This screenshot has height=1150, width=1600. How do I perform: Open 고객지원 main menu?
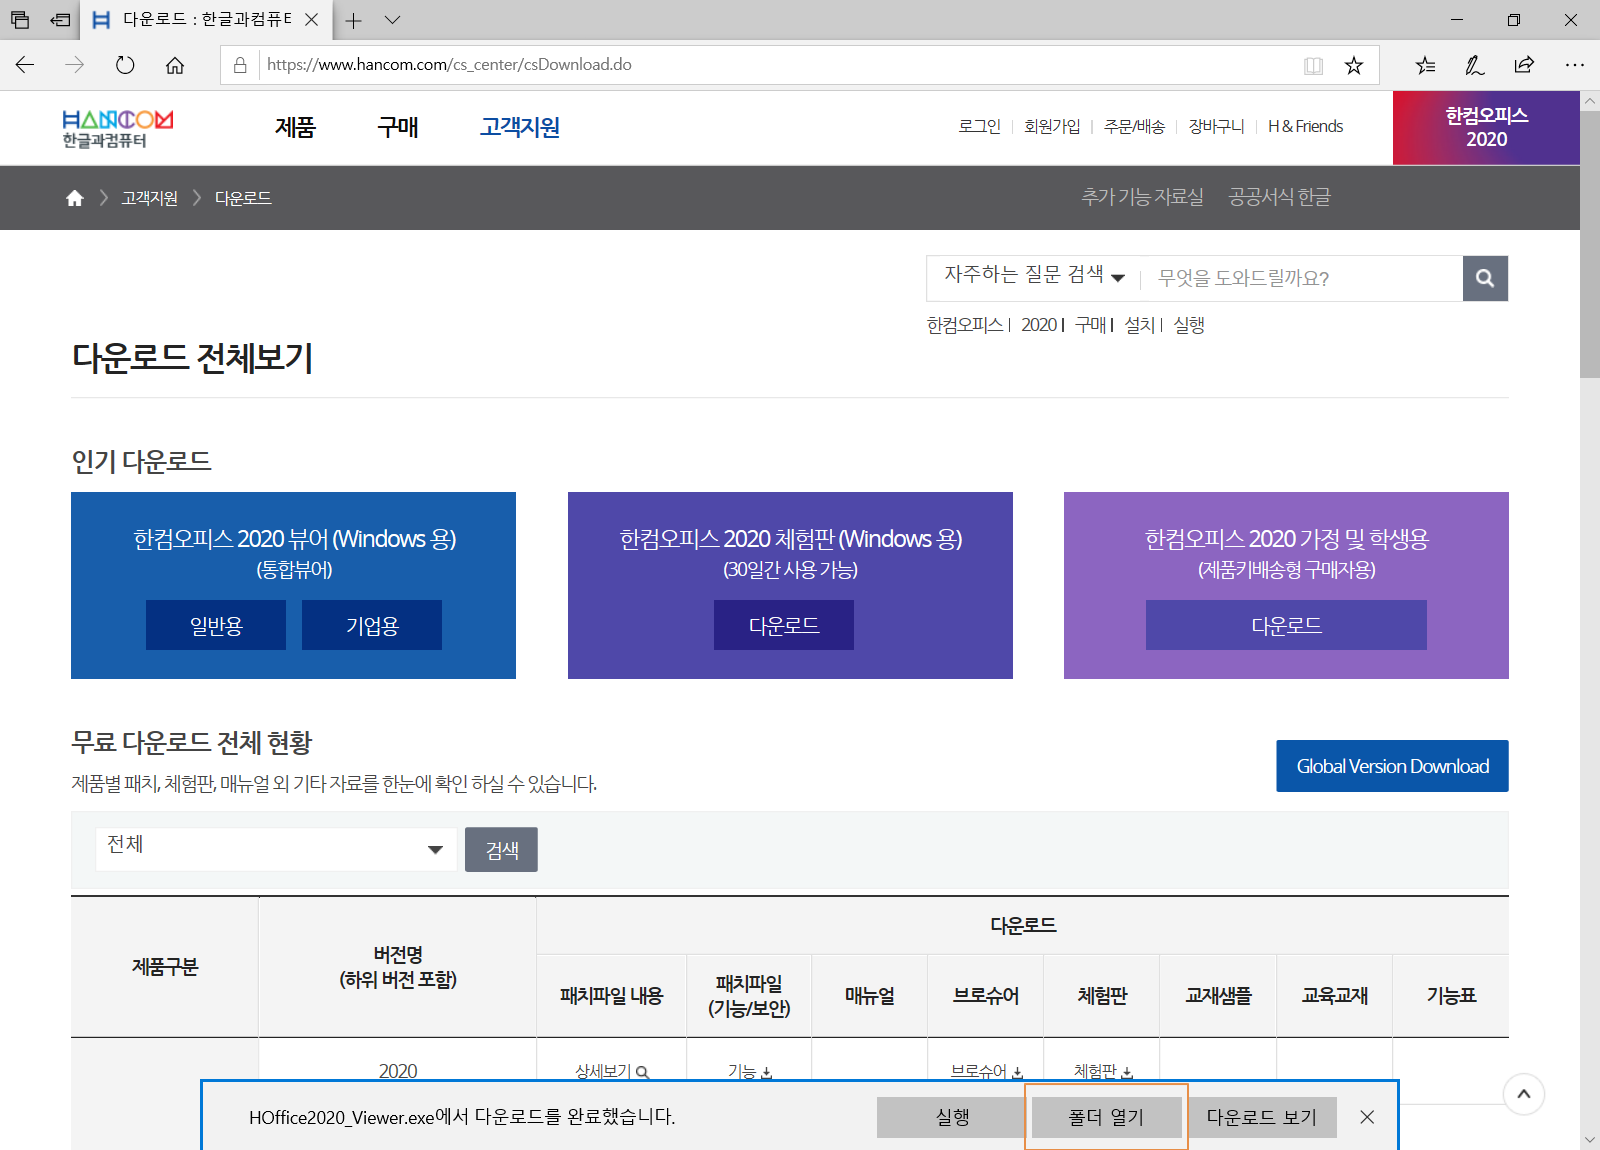pyautogui.click(x=519, y=127)
